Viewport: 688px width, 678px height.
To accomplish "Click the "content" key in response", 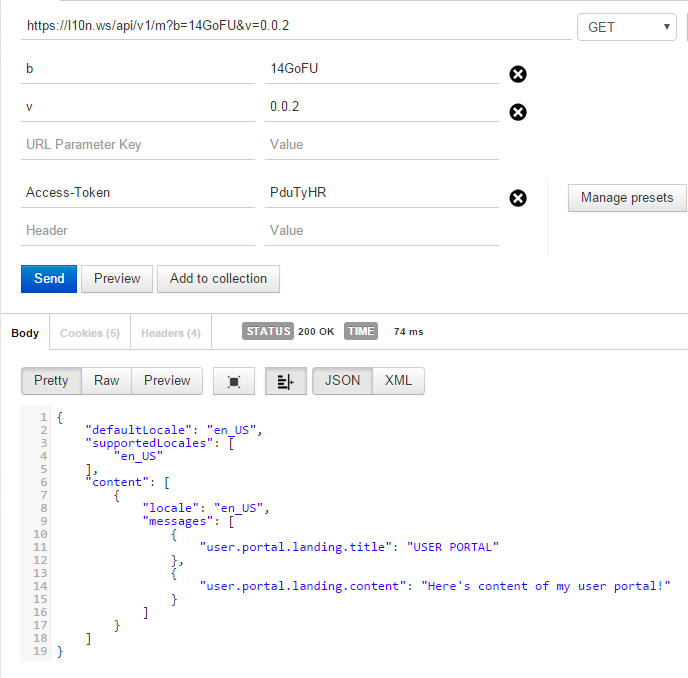I will point(117,482).
